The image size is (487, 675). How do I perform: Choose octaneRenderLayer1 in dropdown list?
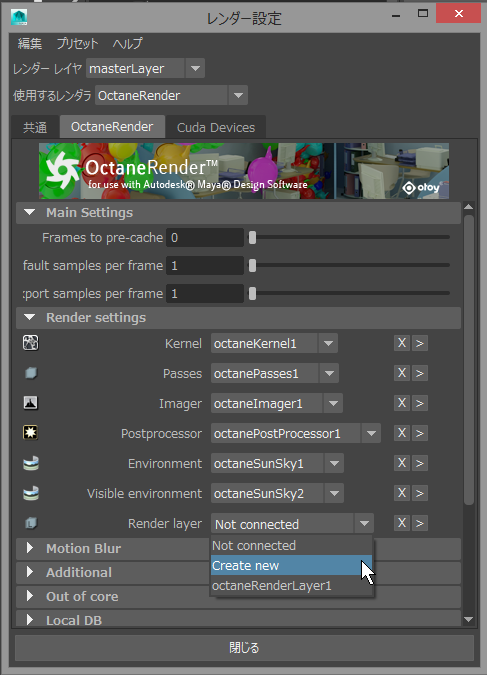pyautogui.click(x=291, y=585)
